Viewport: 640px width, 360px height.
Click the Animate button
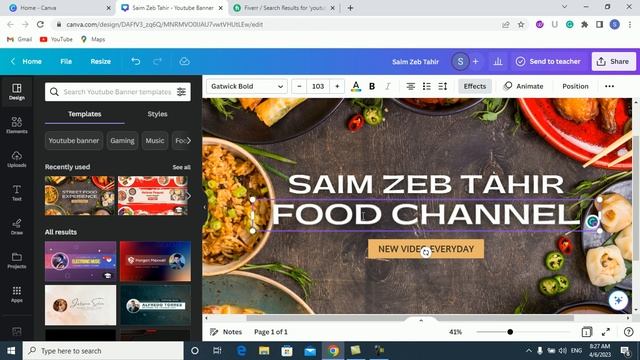point(523,86)
